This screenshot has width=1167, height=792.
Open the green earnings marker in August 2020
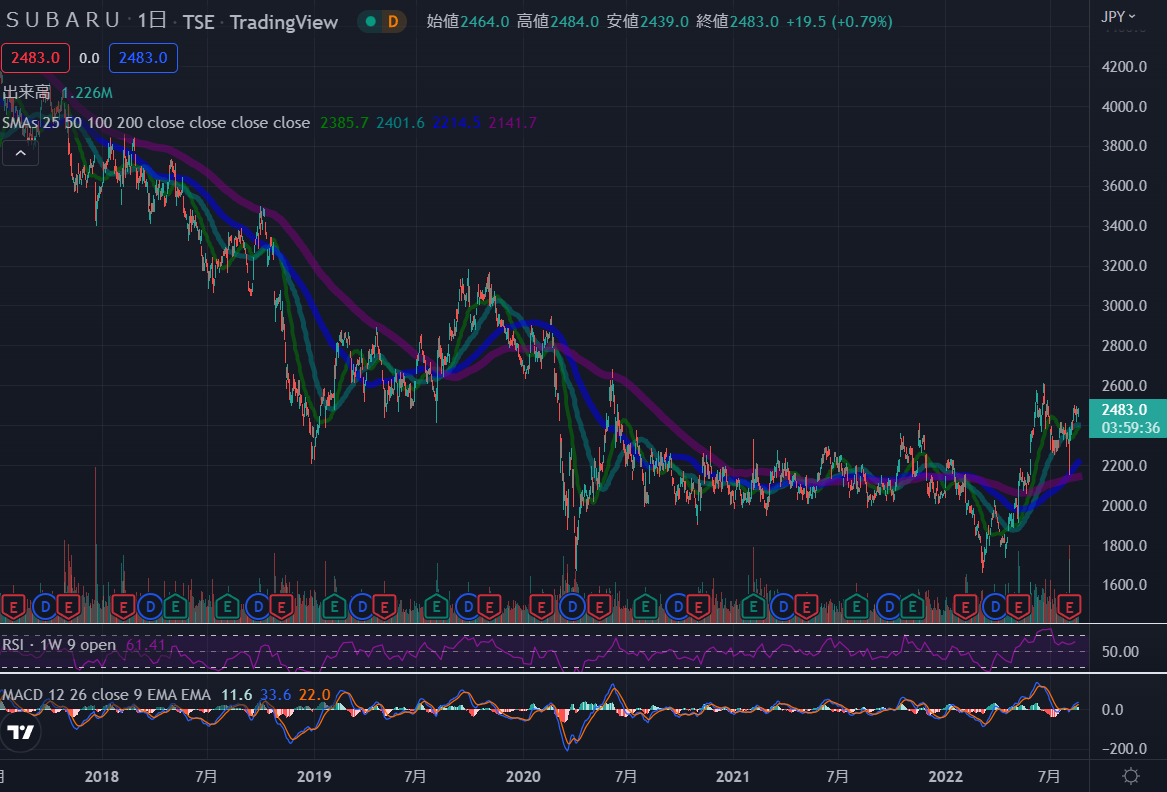645,607
